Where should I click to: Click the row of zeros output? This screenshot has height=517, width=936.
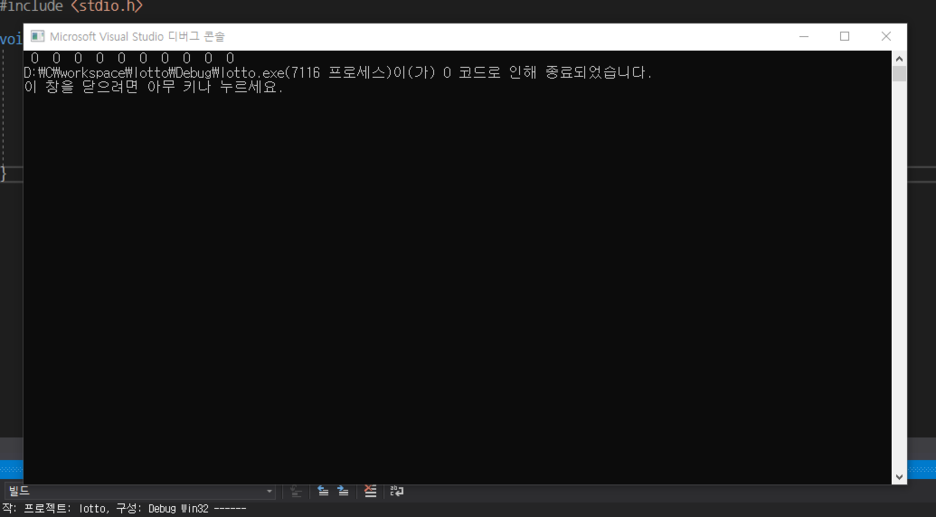click(132, 58)
